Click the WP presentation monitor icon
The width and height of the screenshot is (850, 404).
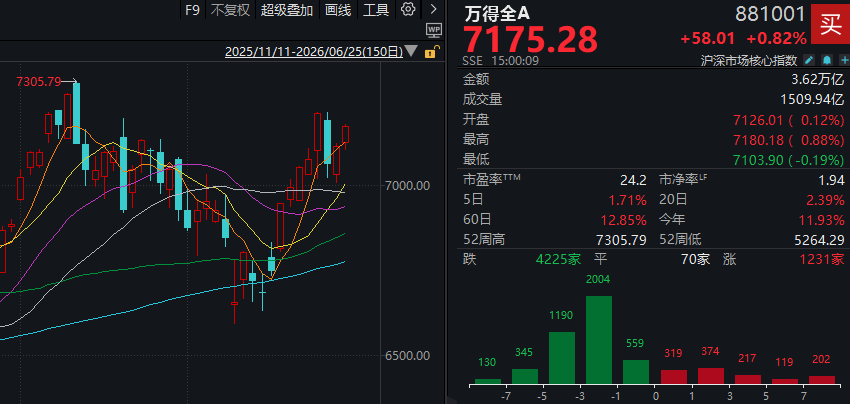434,30
